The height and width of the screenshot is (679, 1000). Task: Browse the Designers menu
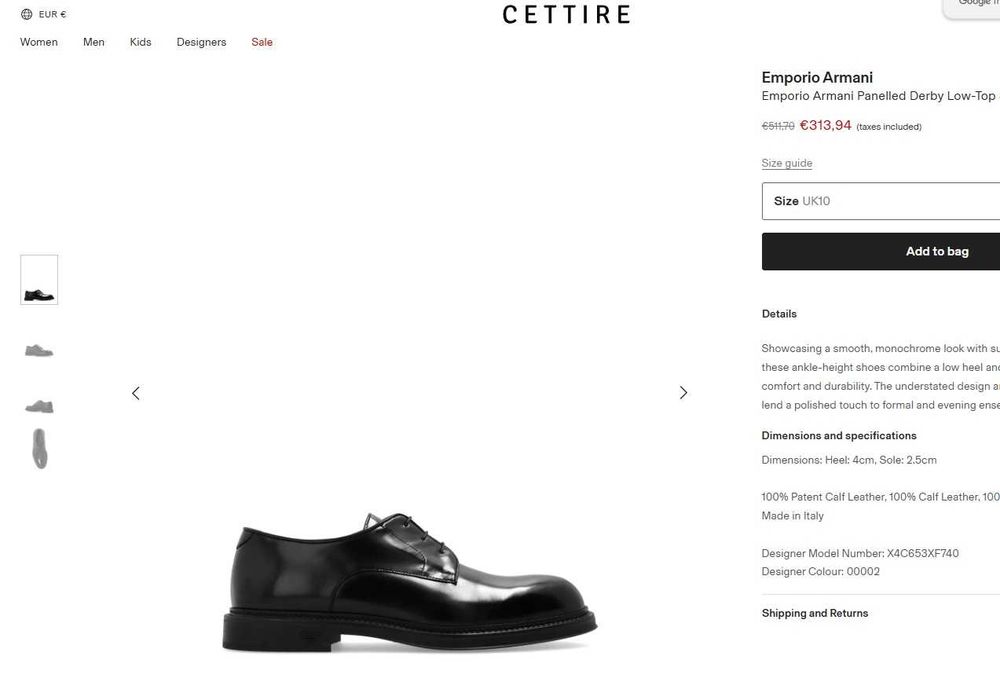pos(201,42)
